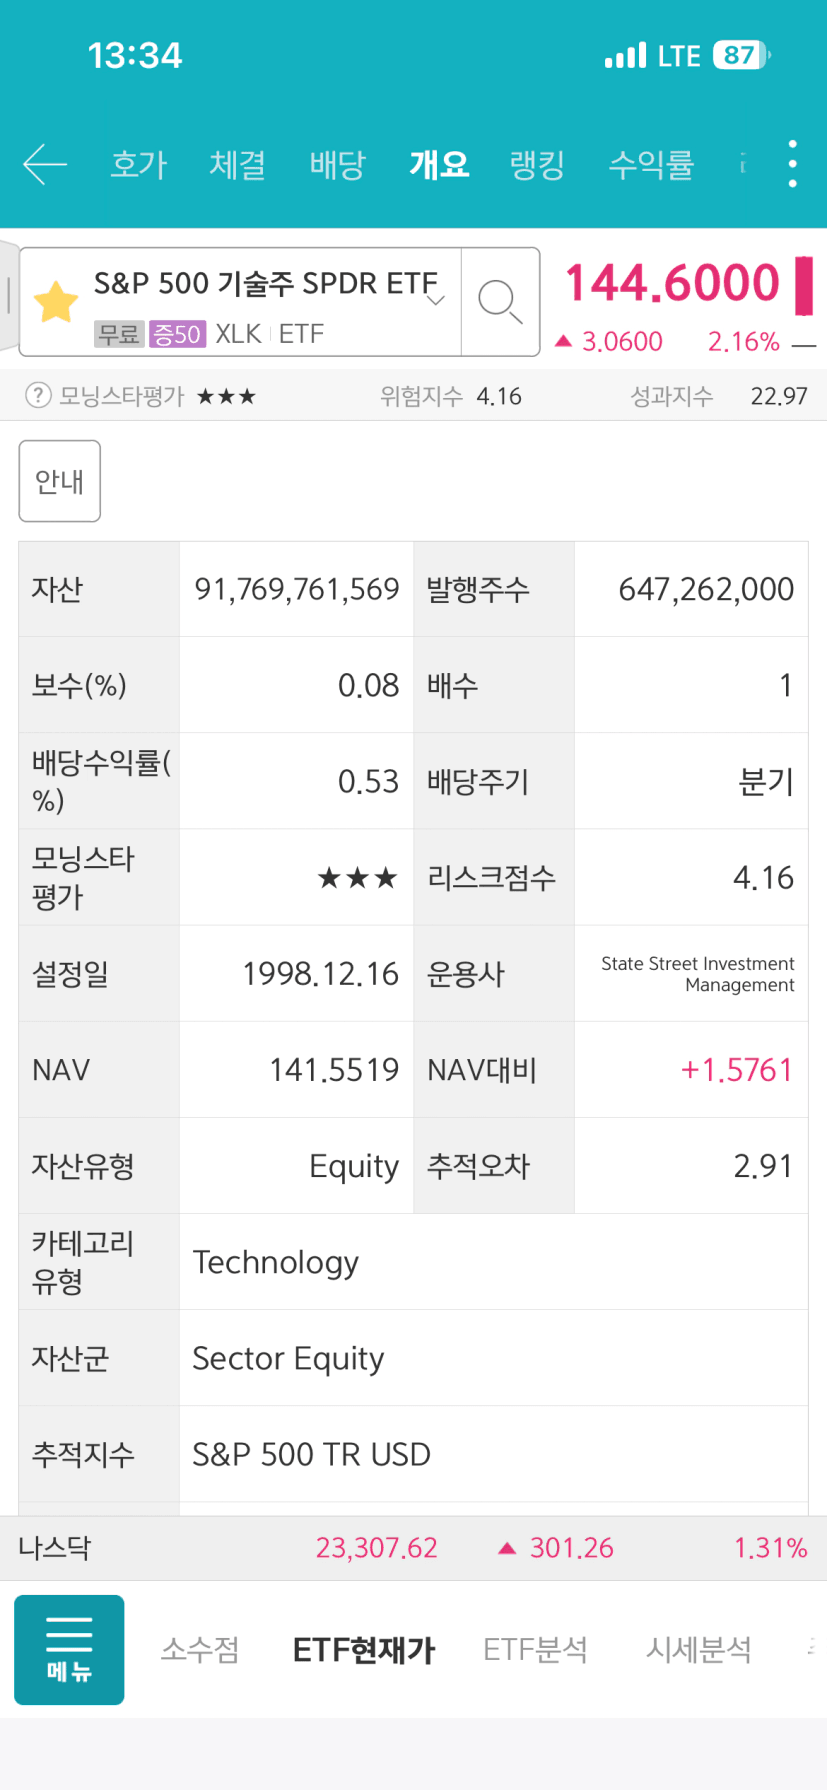
Task: Tap the pink price candle indicator
Action: 804,285
